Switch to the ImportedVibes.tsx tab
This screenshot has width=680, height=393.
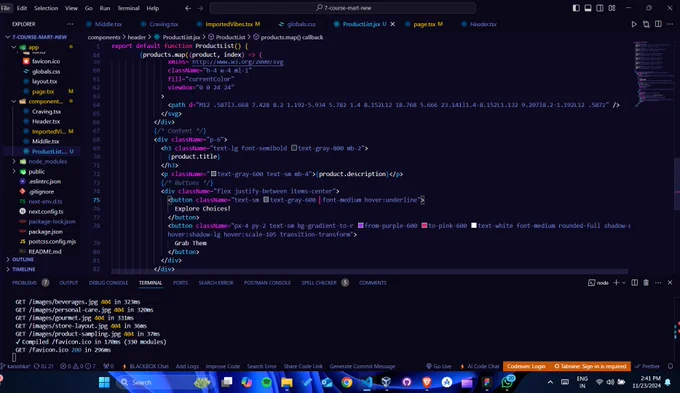click(x=229, y=24)
